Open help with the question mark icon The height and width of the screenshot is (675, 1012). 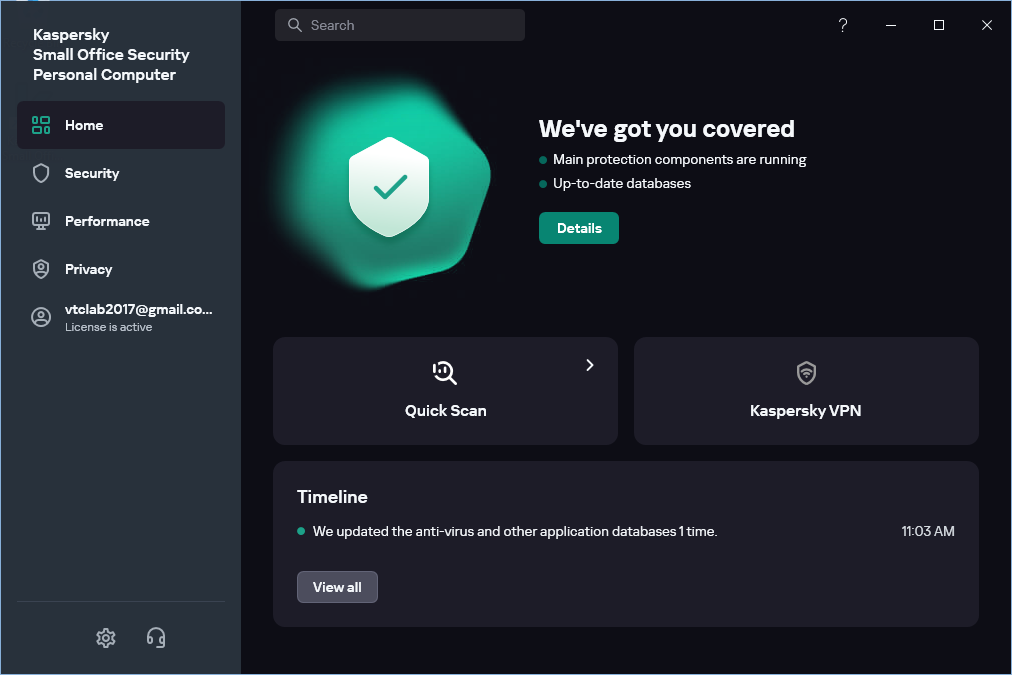point(843,25)
